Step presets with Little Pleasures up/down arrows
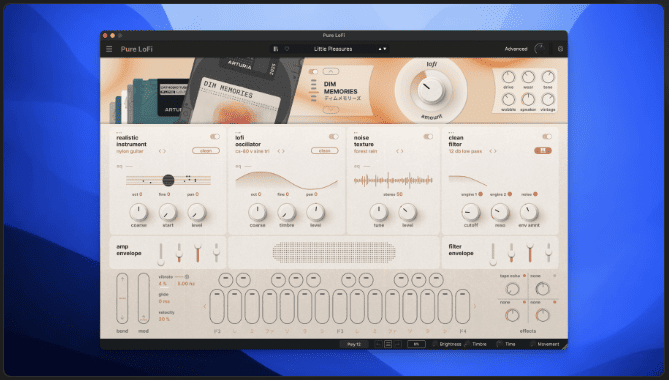 pyautogui.click(x=382, y=49)
